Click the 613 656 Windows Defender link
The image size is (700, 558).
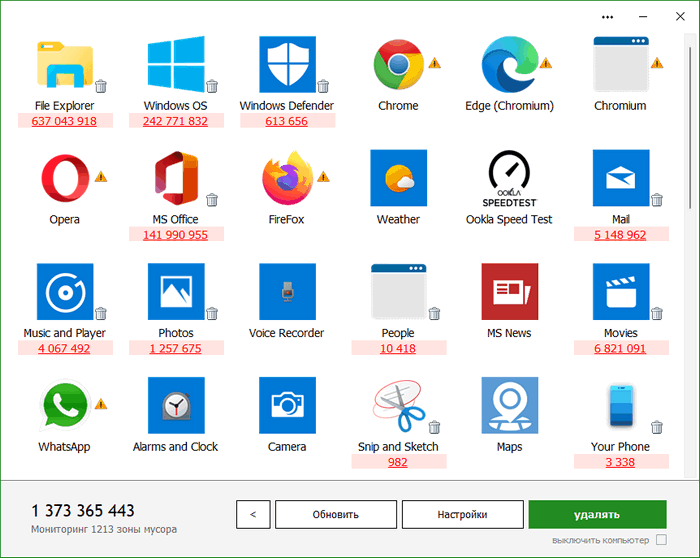[x=287, y=121]
